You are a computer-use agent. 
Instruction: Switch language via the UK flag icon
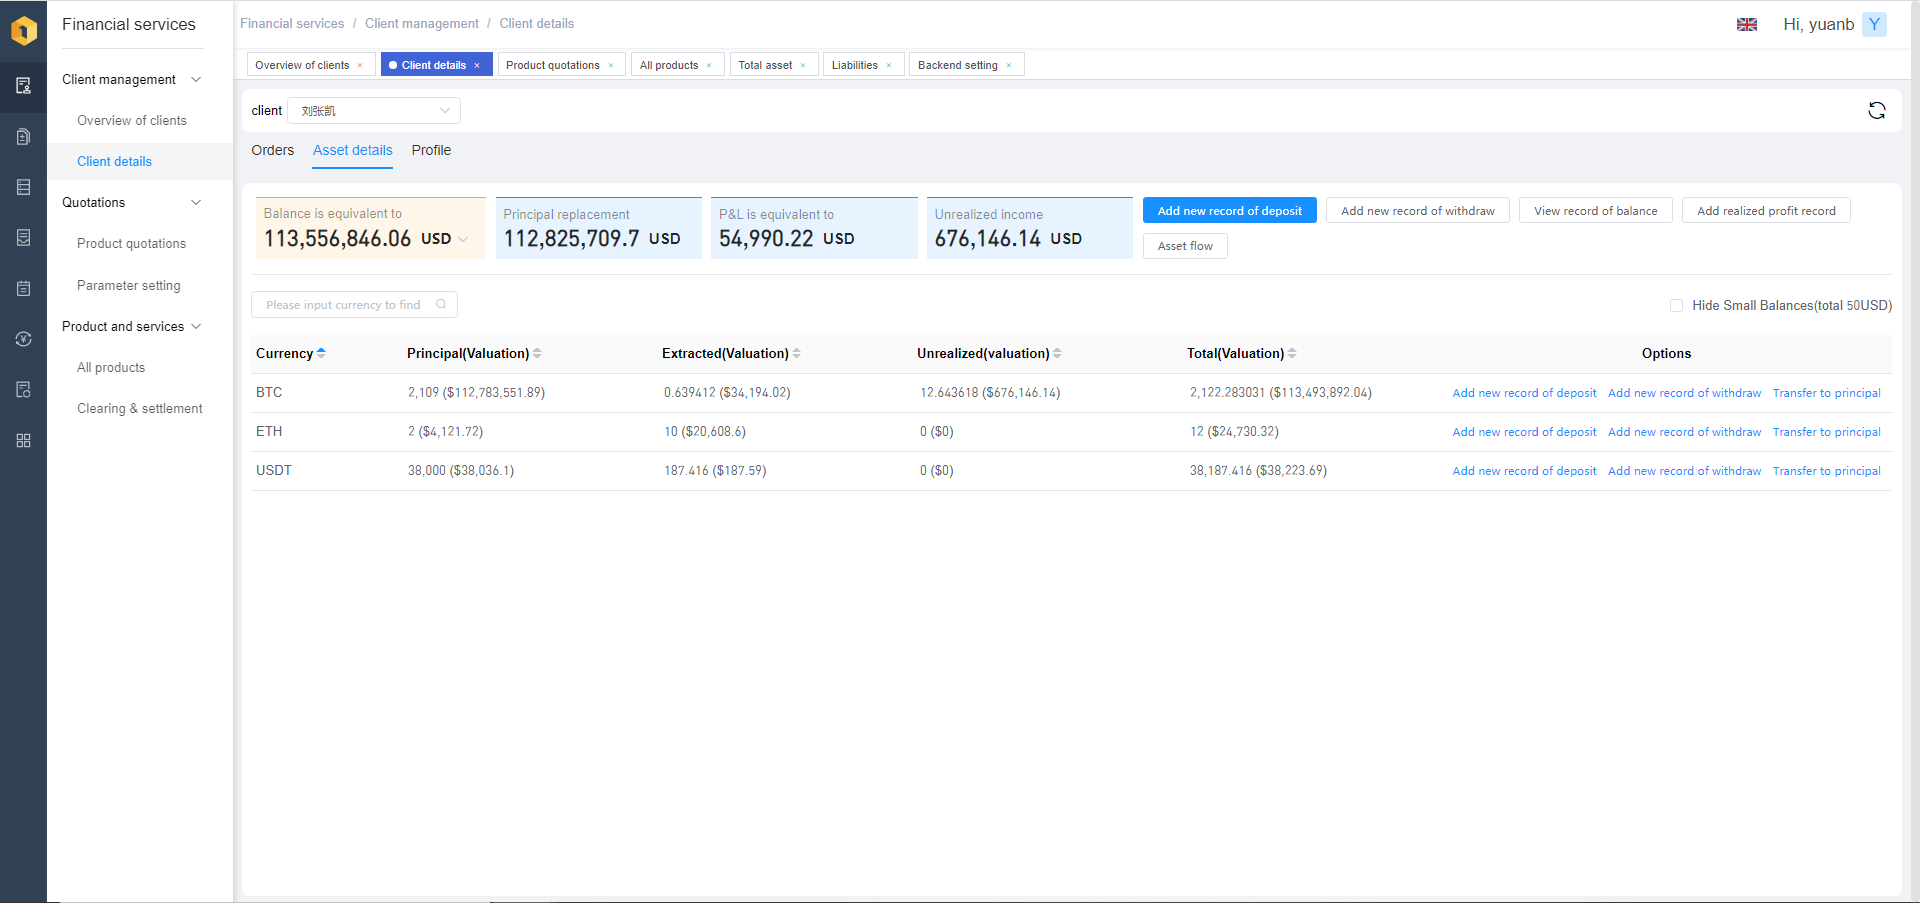click(x=1747, y=25)
